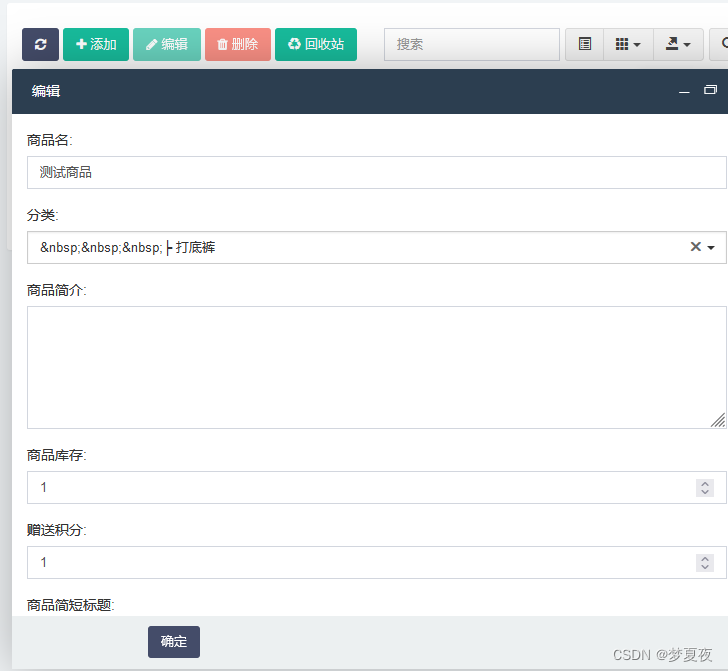Click the 商品简介 textarea
The height and width of the screenshot is (671, 728).
[x=377, y=367]
